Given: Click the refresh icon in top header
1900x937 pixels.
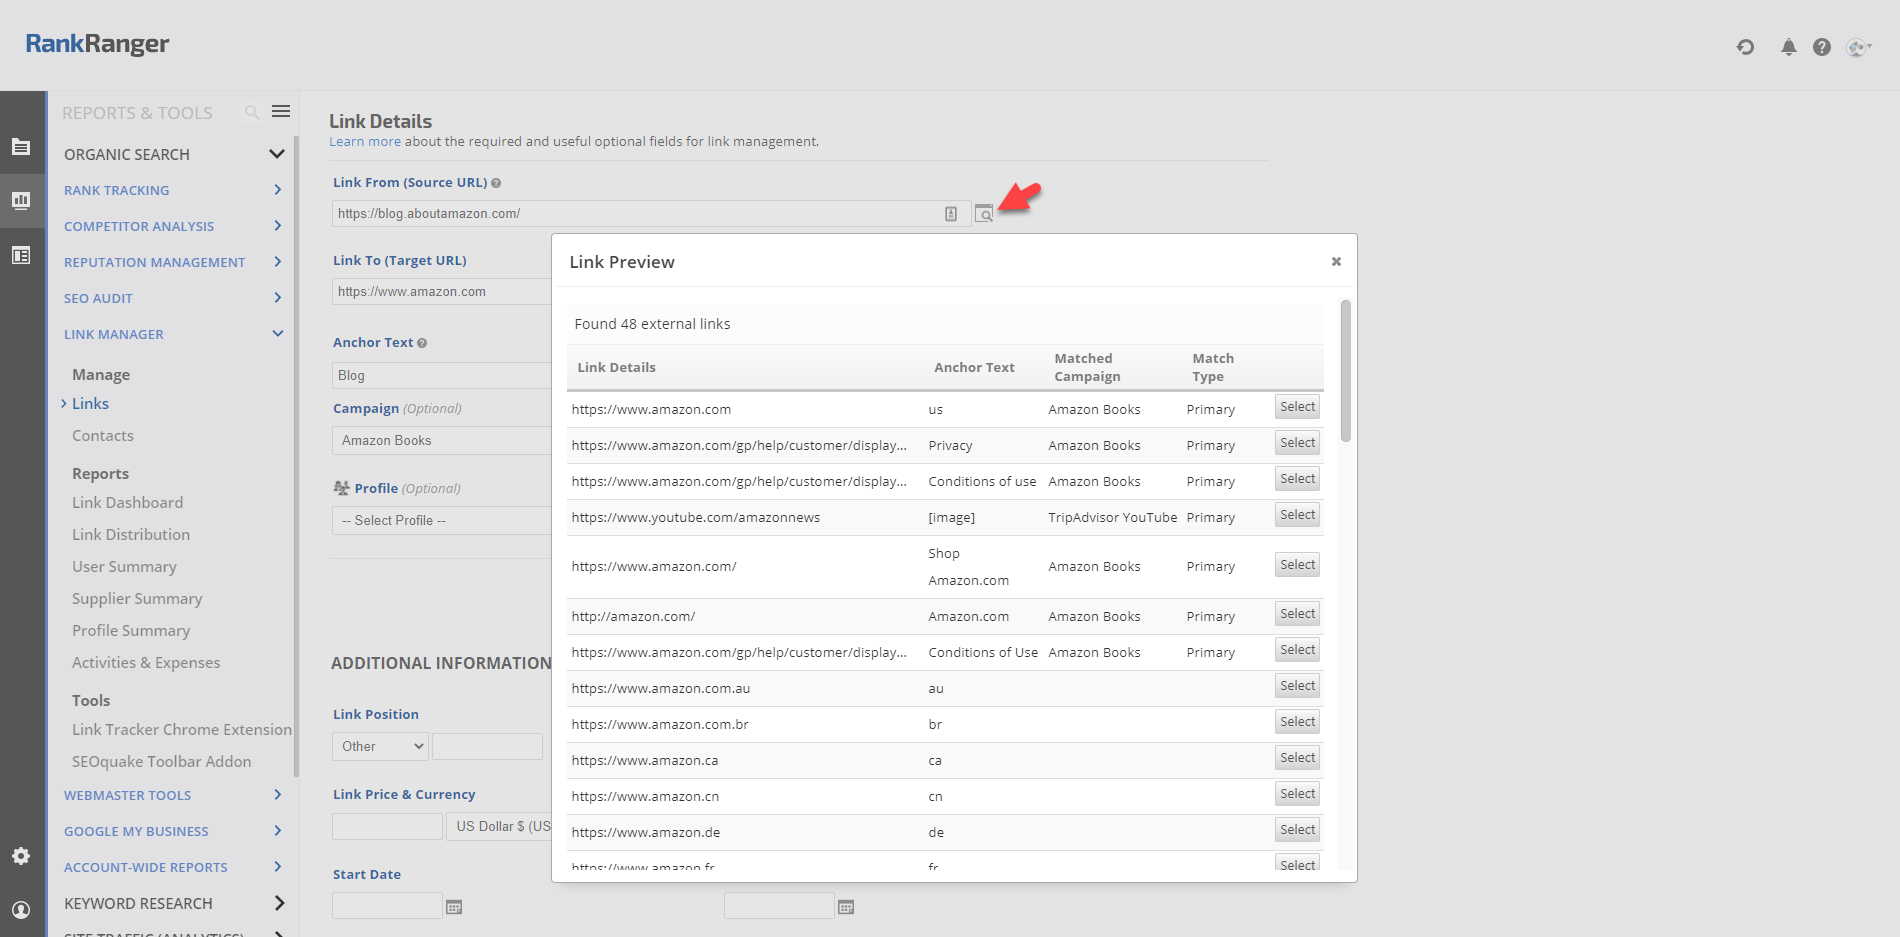Looking at the screenshot, I should [1745, 47].
